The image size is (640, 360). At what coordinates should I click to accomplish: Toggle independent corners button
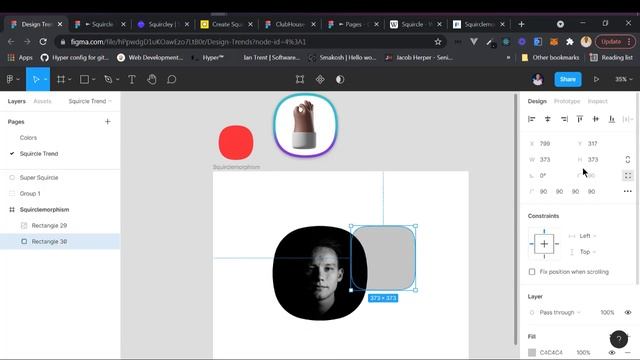pyautogui.click(x=628, y=176)
